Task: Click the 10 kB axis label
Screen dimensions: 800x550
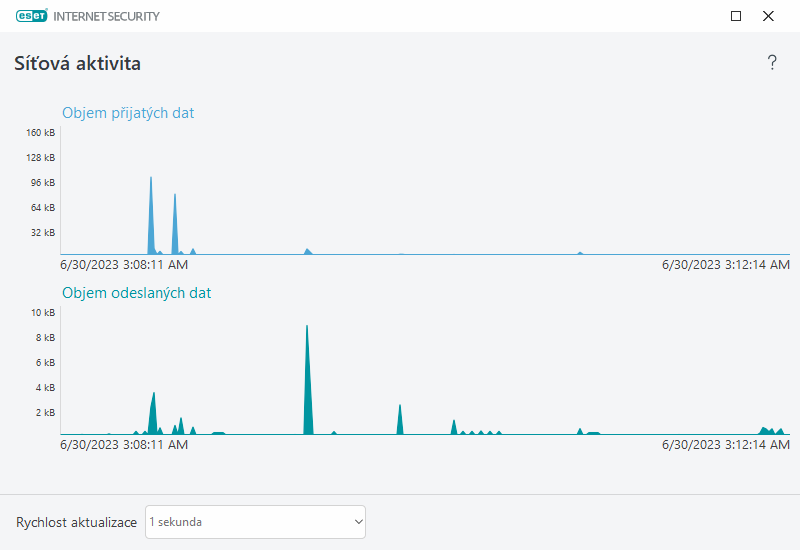Action: [43, 313]
